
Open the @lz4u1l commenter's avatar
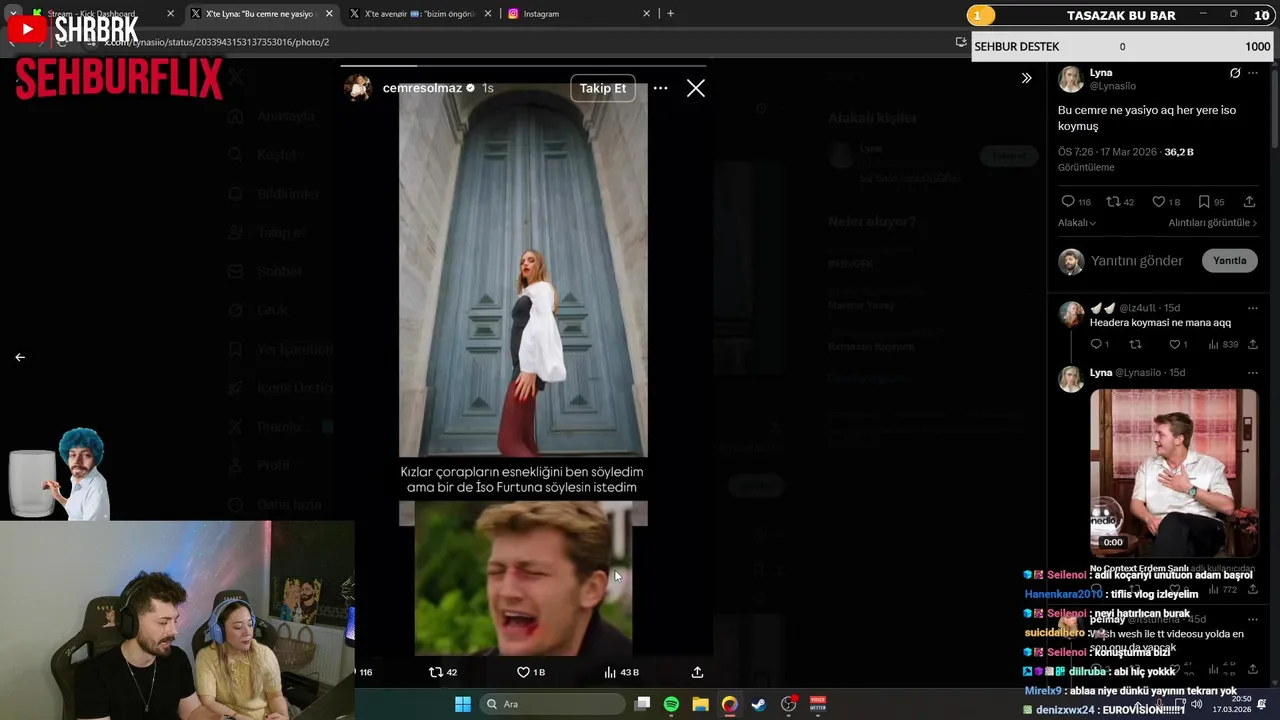[x=1071, y=314]
